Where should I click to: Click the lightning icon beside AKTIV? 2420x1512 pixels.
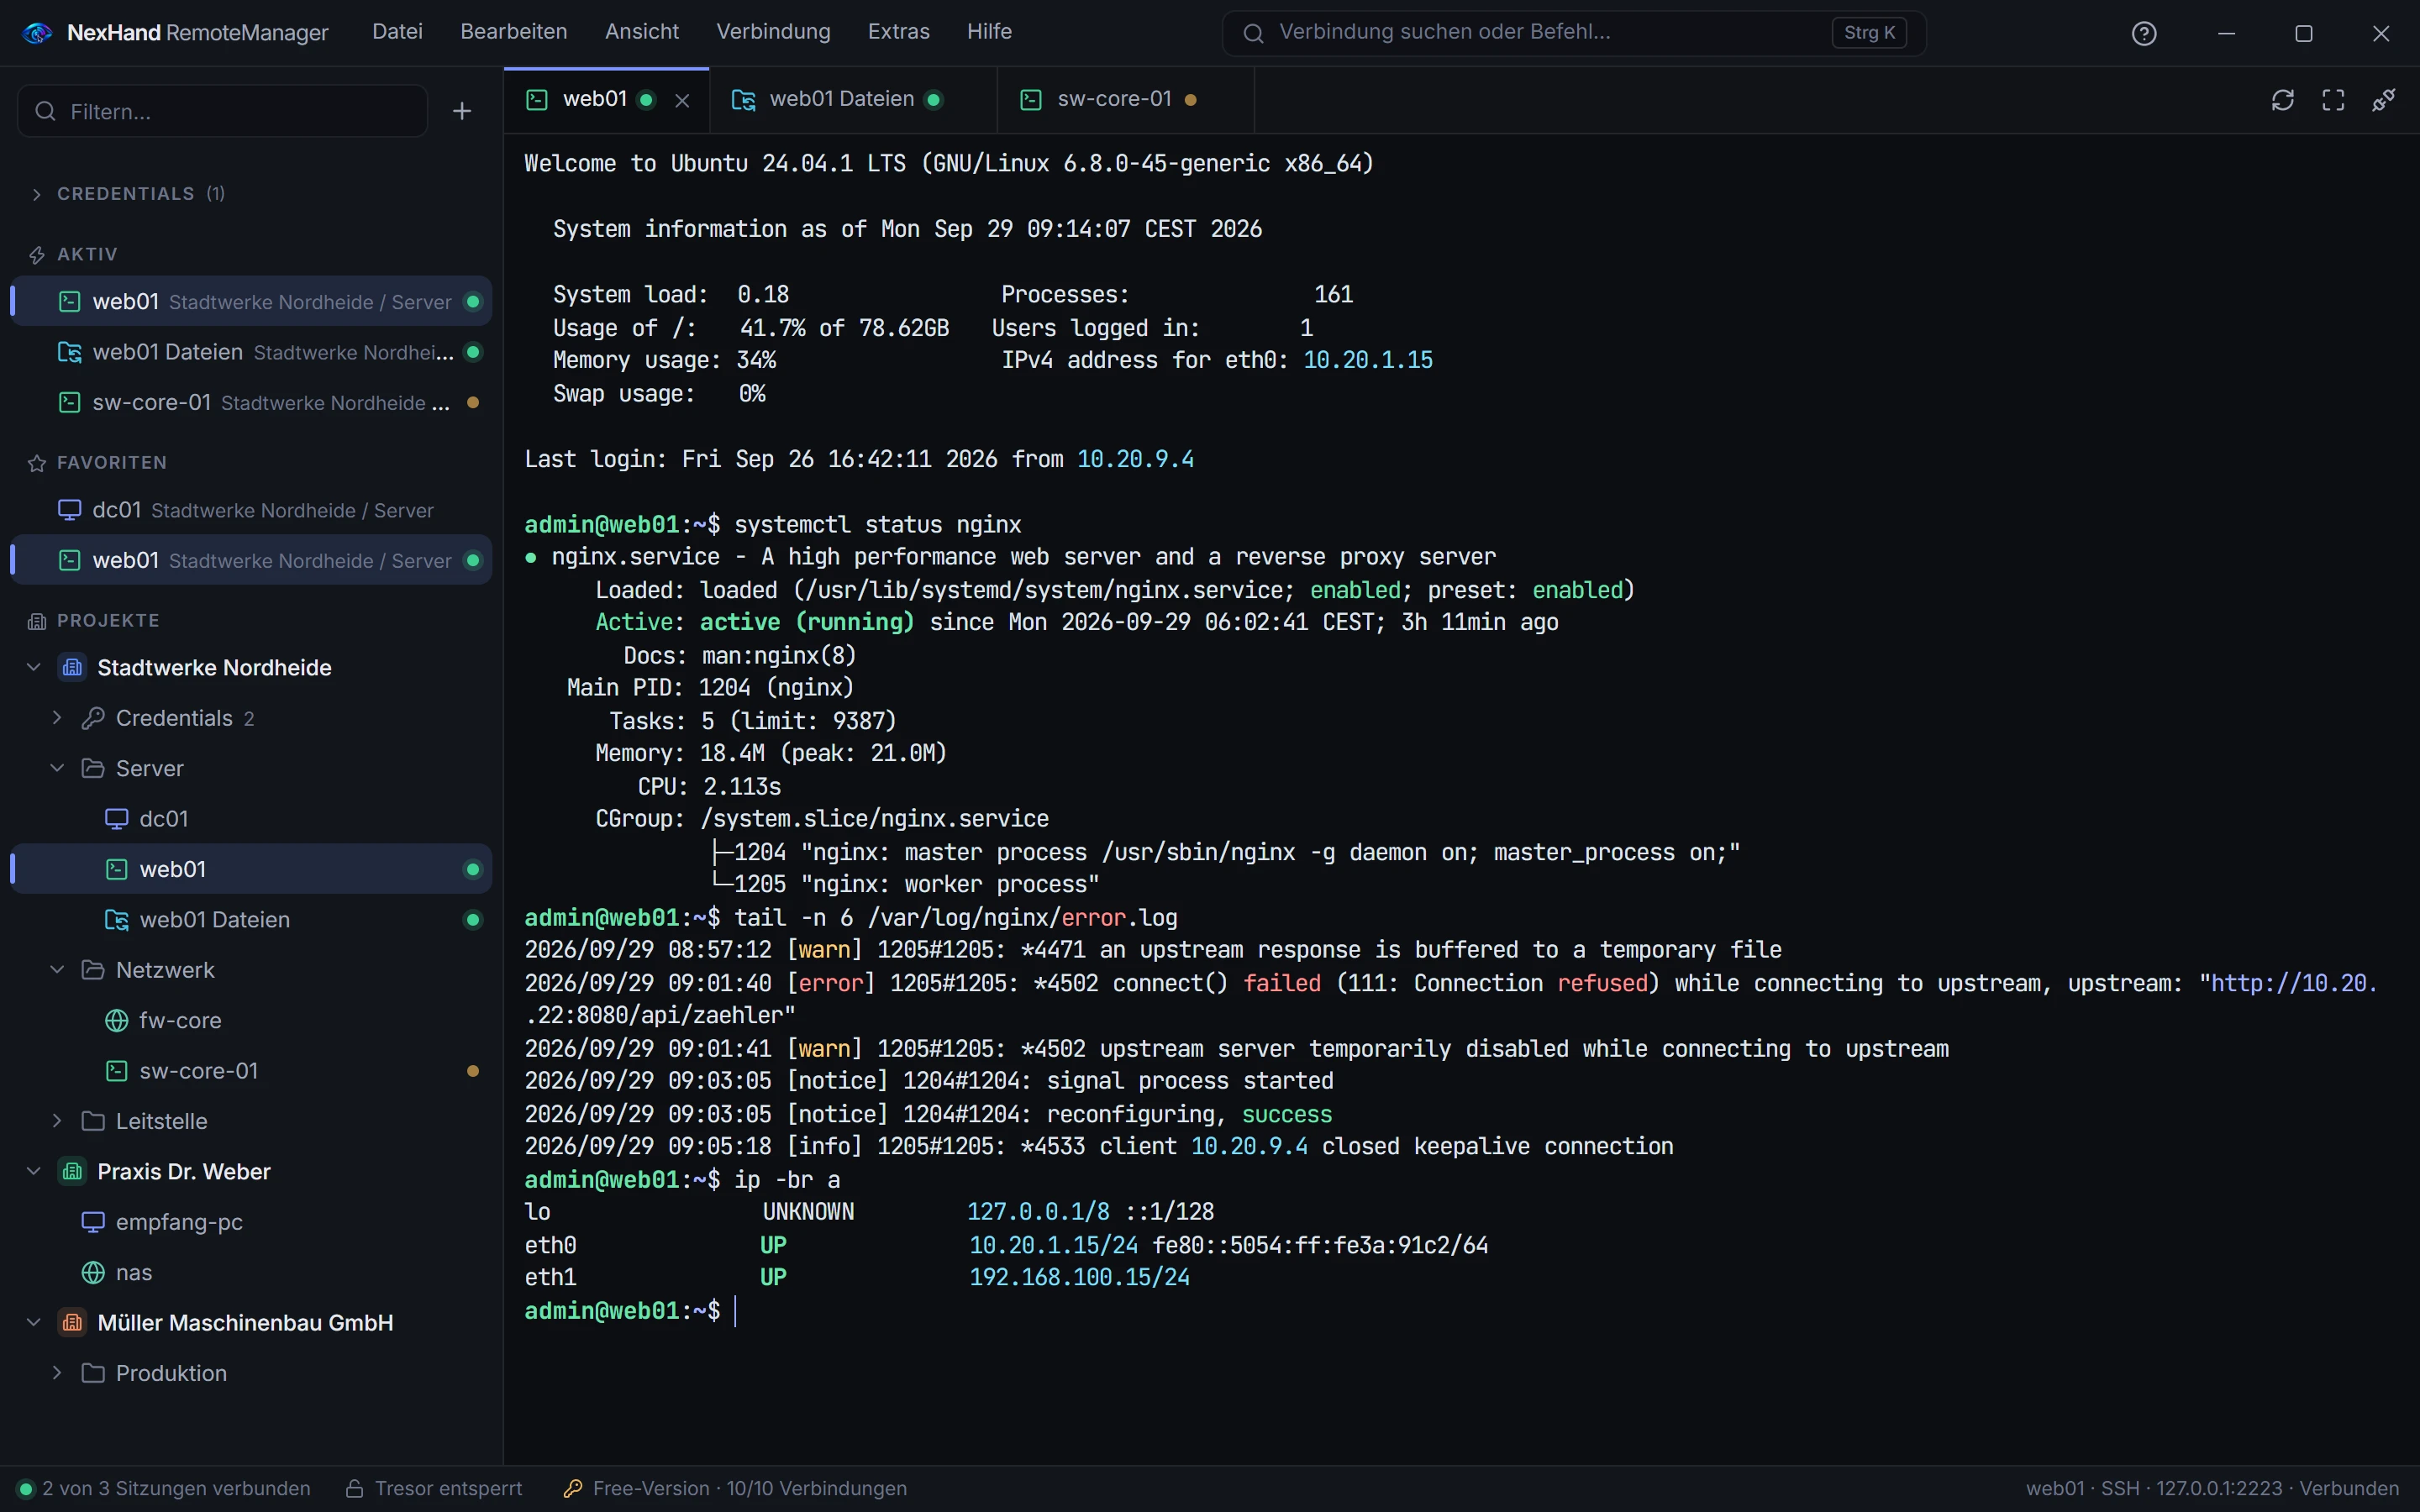37,255
